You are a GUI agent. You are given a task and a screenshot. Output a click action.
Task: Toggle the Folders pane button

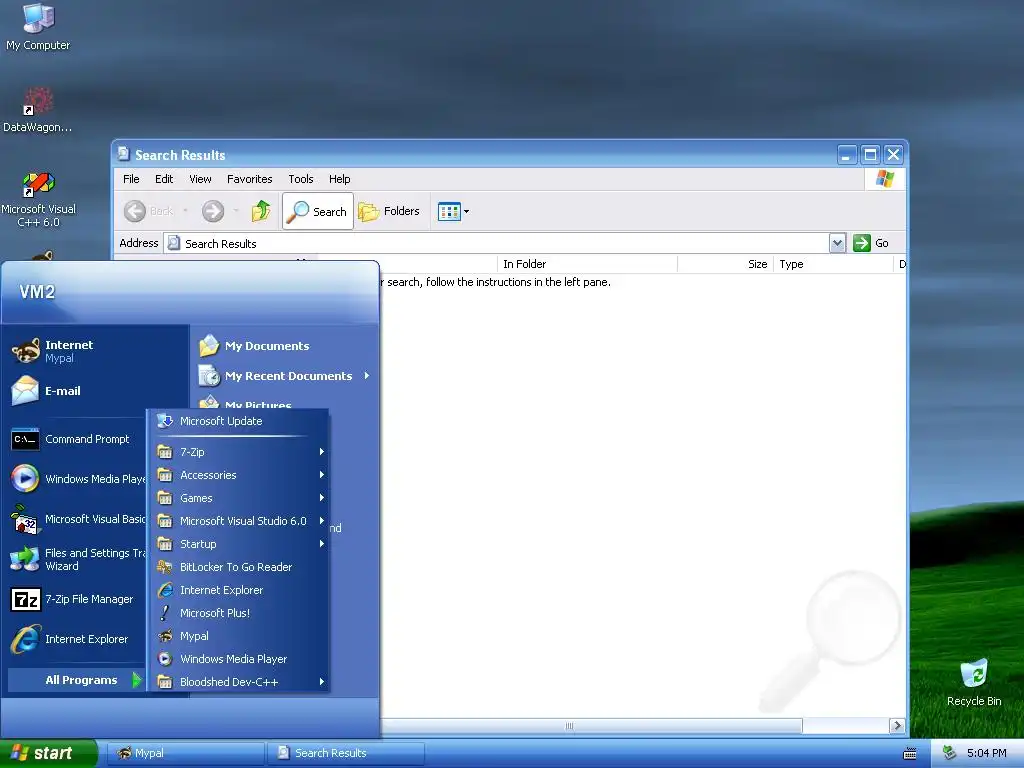(389, 211)
